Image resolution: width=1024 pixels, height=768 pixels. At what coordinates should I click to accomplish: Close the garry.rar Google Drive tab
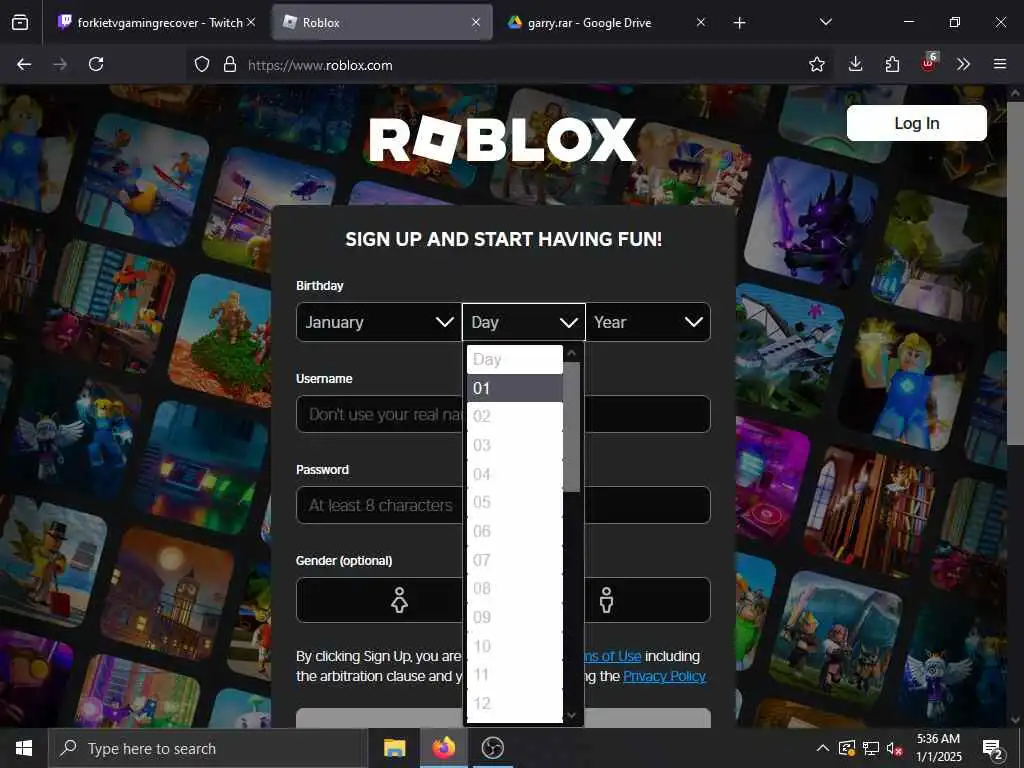pos(701,22)
